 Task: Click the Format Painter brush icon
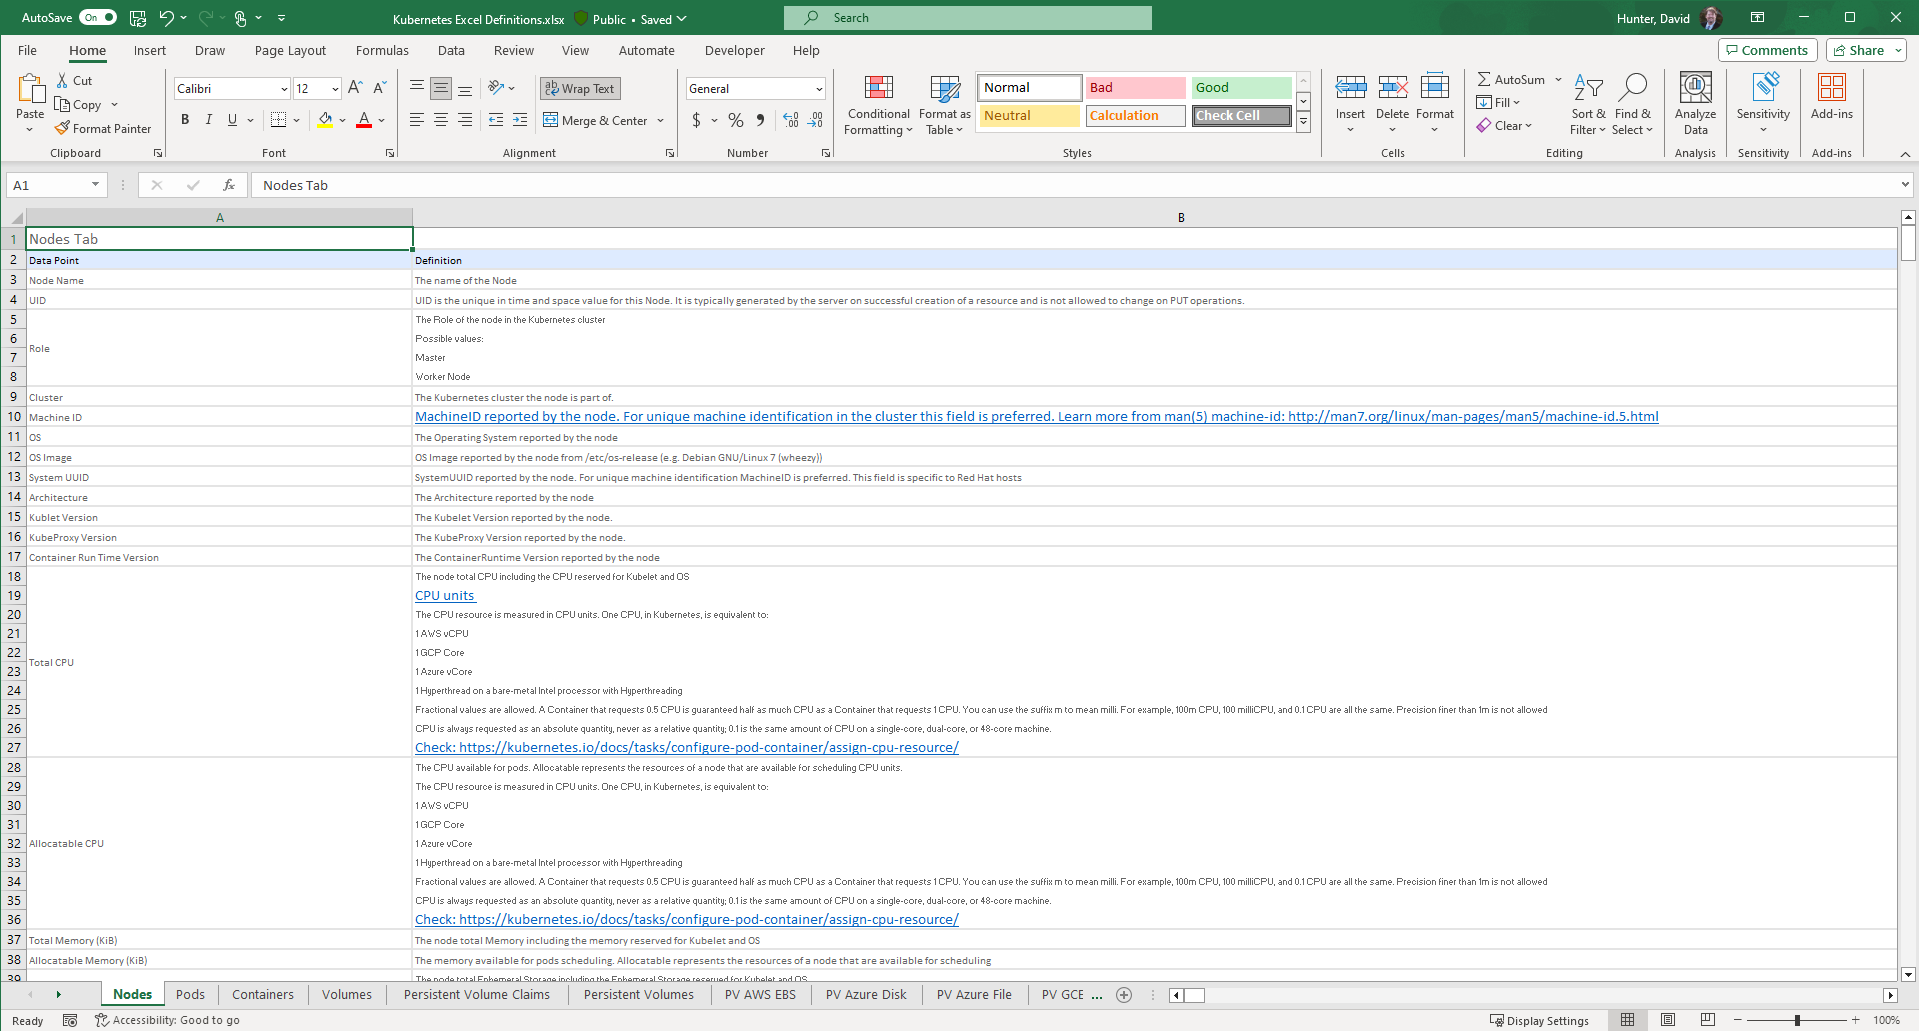click(x=62, y=128)
